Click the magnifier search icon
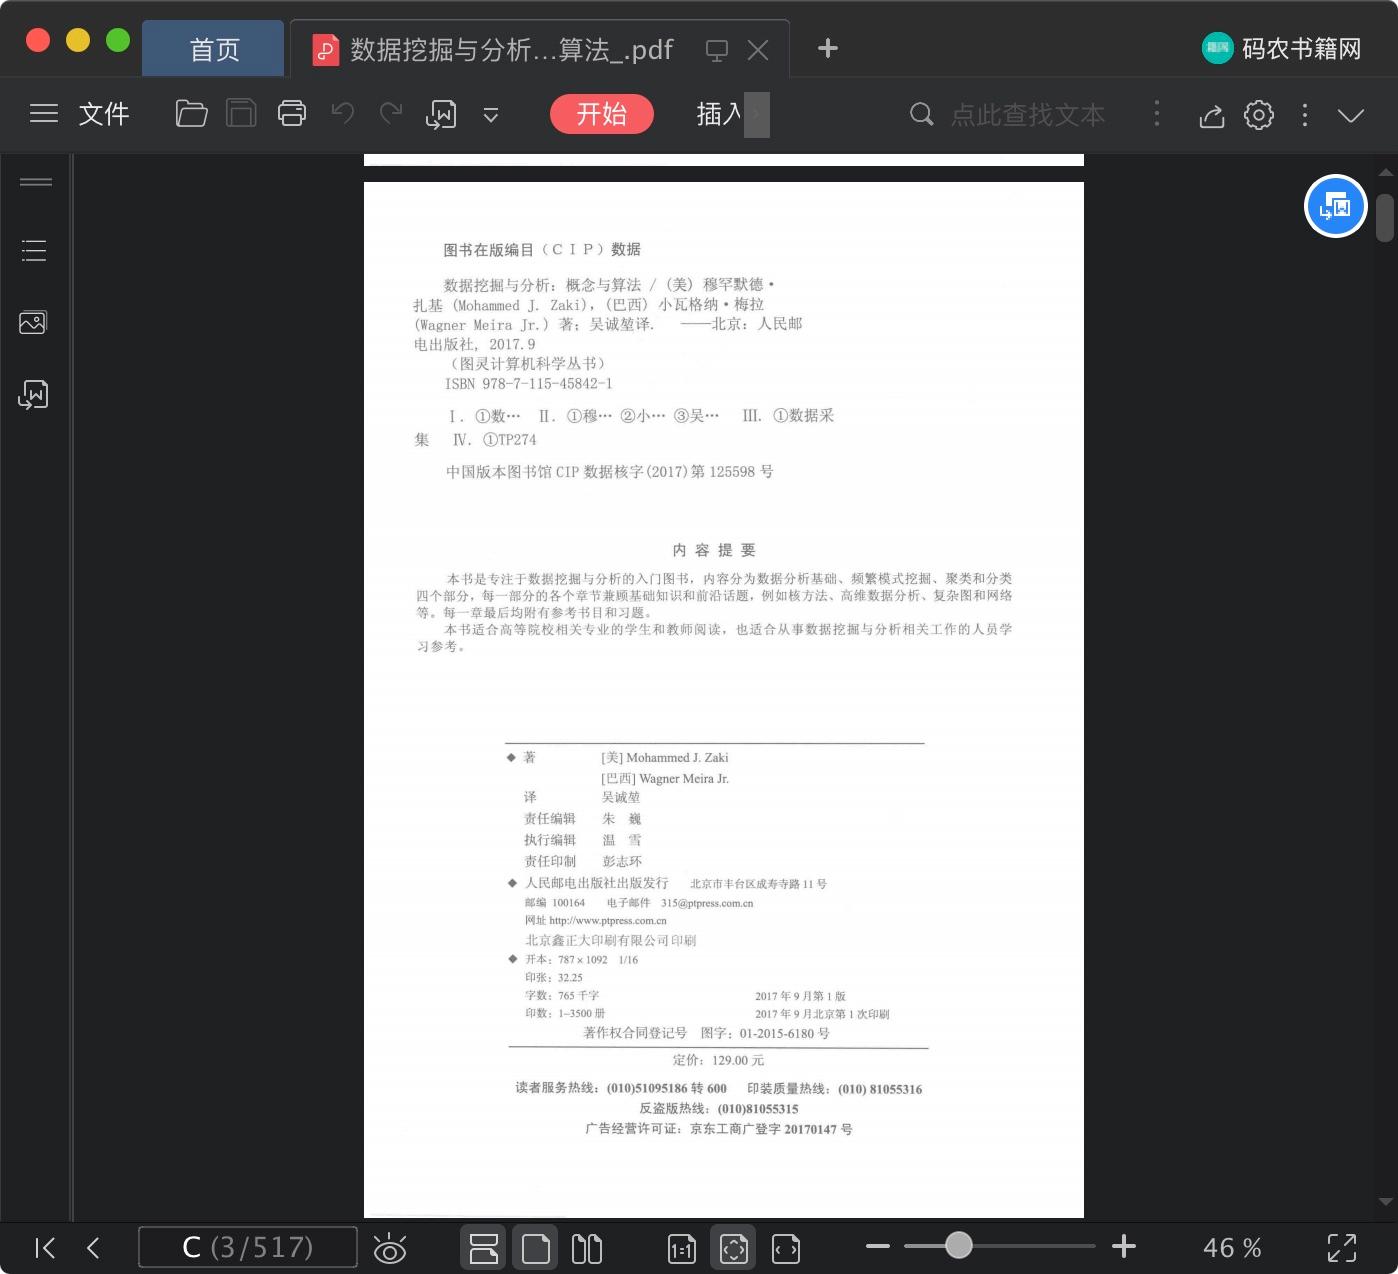The width and height of the screenshot is (1398, 1274). [x=921, y=115]
